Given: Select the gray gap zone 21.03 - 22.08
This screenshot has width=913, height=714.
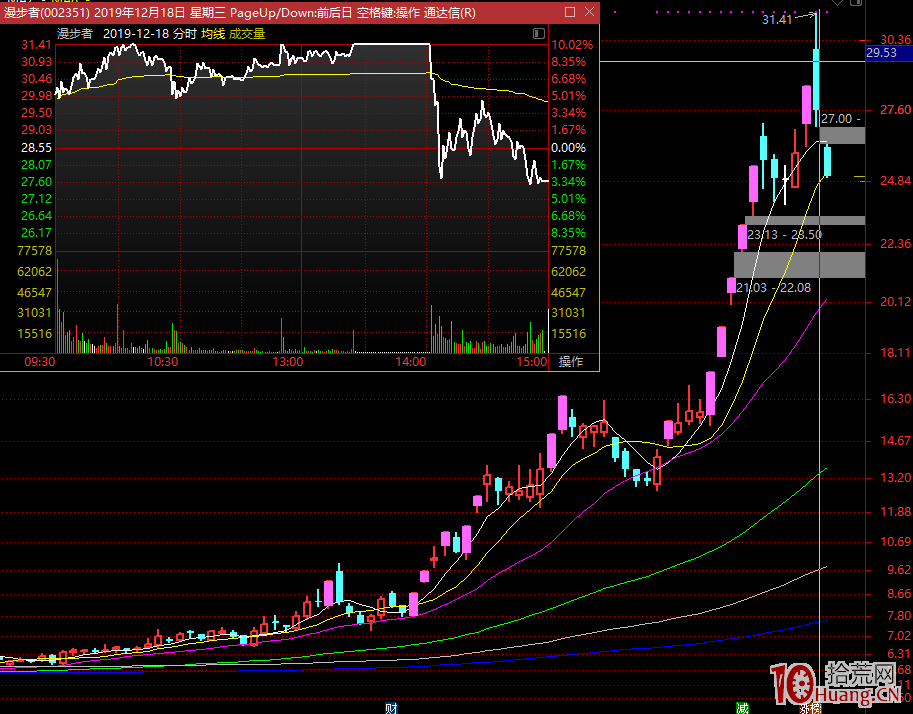Looking at the screenshot, I should [x=799, y=264].
